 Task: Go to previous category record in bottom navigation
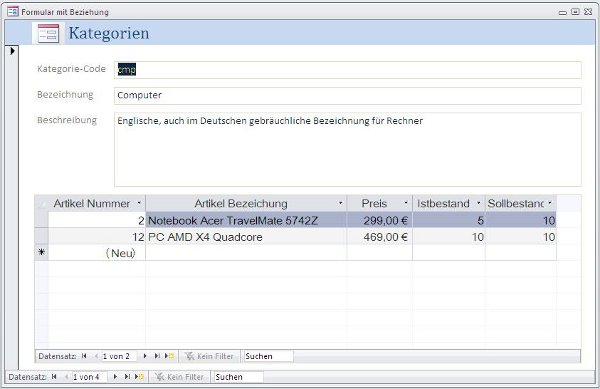pos(66,377)
